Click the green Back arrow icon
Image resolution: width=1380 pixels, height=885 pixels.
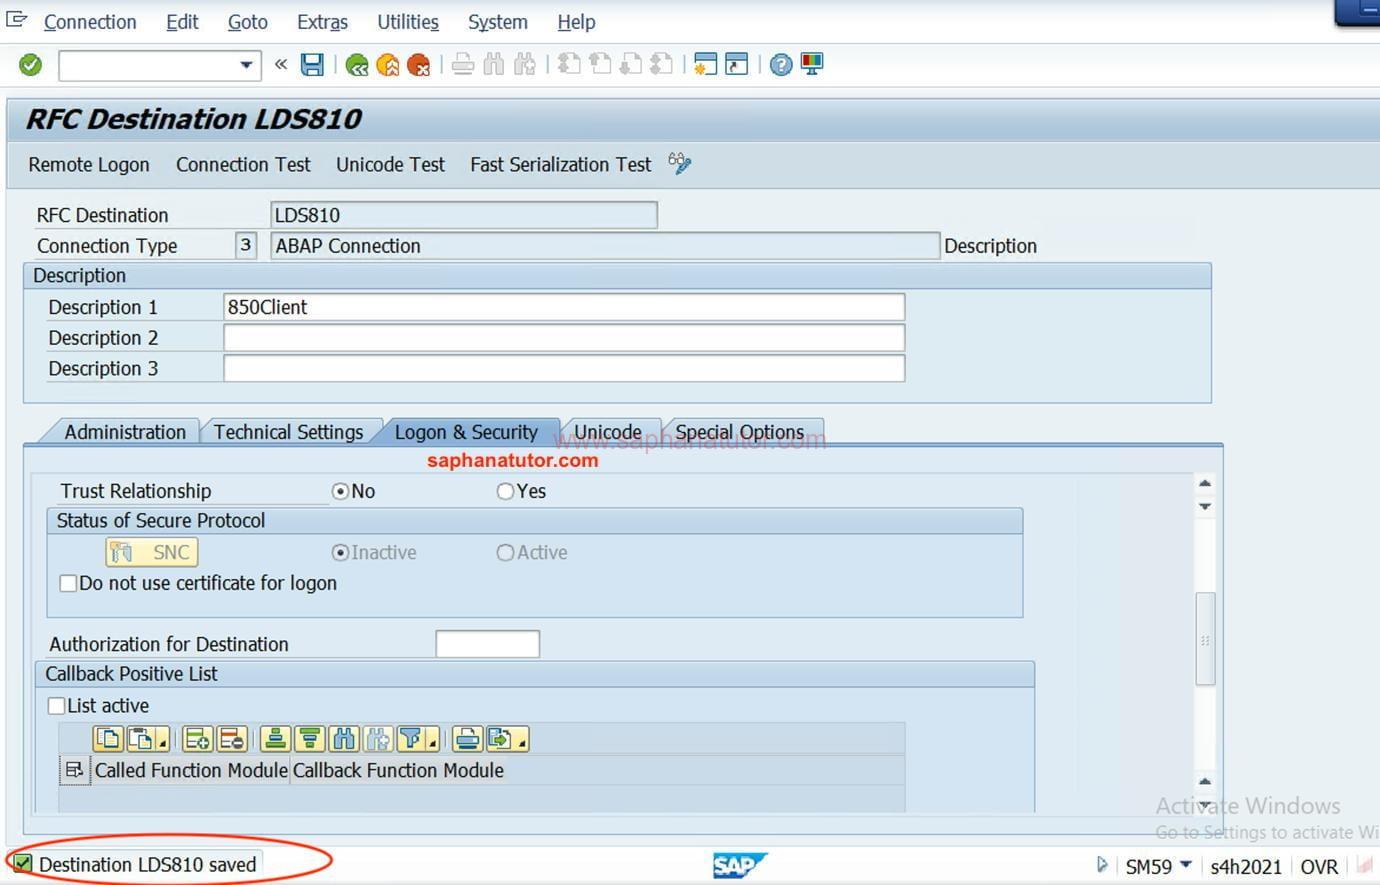pos(356,65)
